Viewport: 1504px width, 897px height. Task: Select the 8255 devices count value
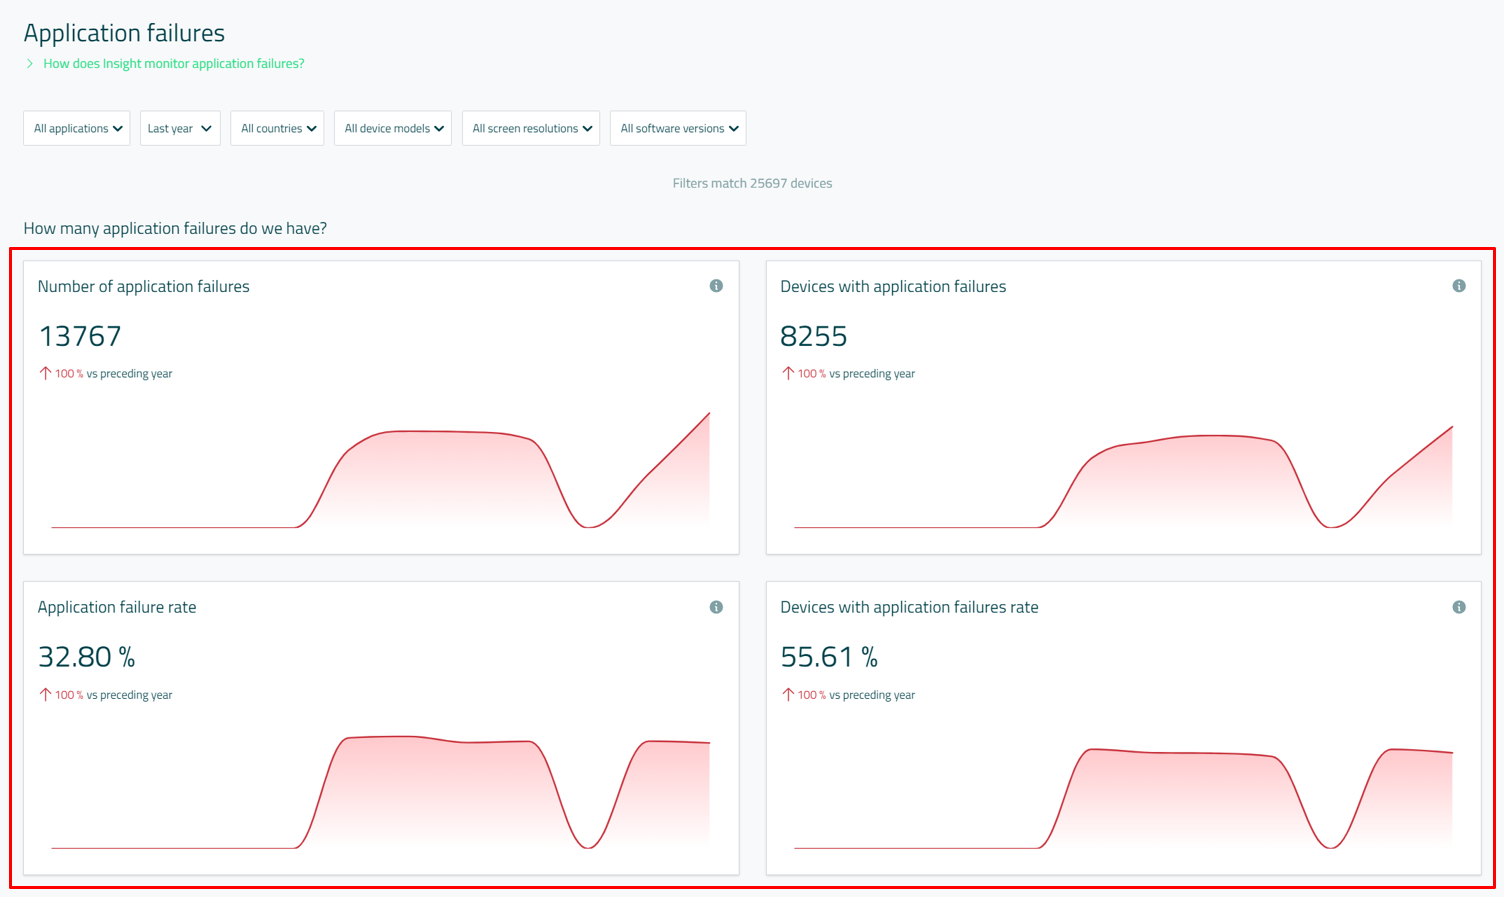pos(814,336)
